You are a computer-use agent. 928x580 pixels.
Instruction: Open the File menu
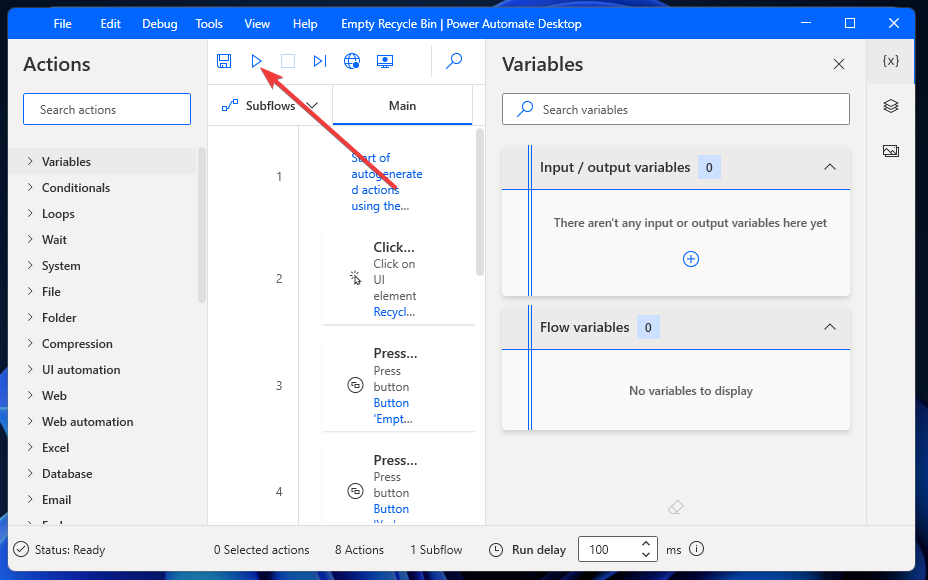tap(62, 24)
